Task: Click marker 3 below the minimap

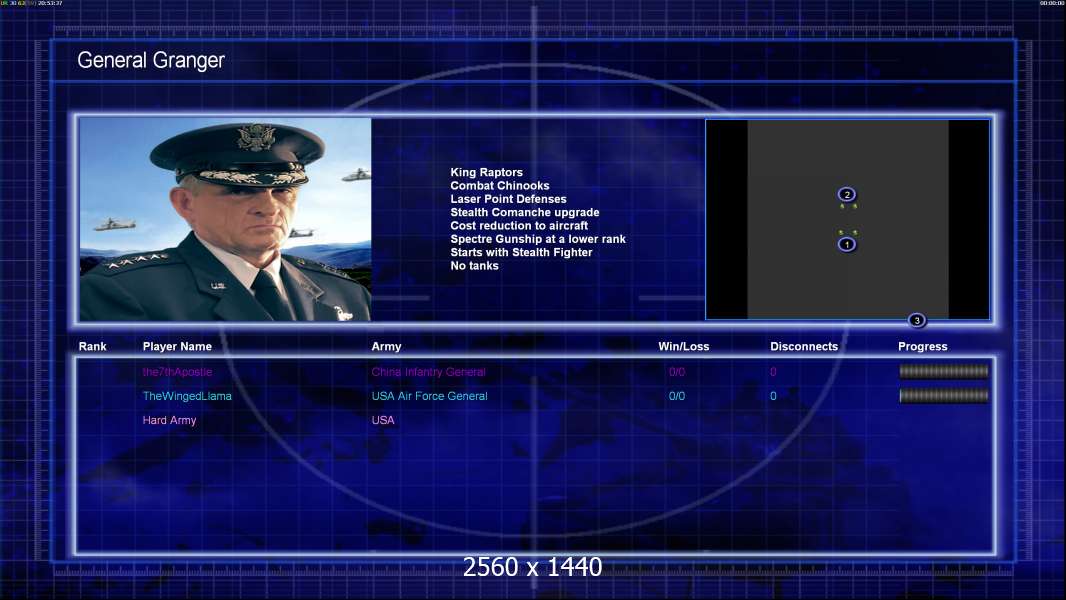Action: [916, 320]
